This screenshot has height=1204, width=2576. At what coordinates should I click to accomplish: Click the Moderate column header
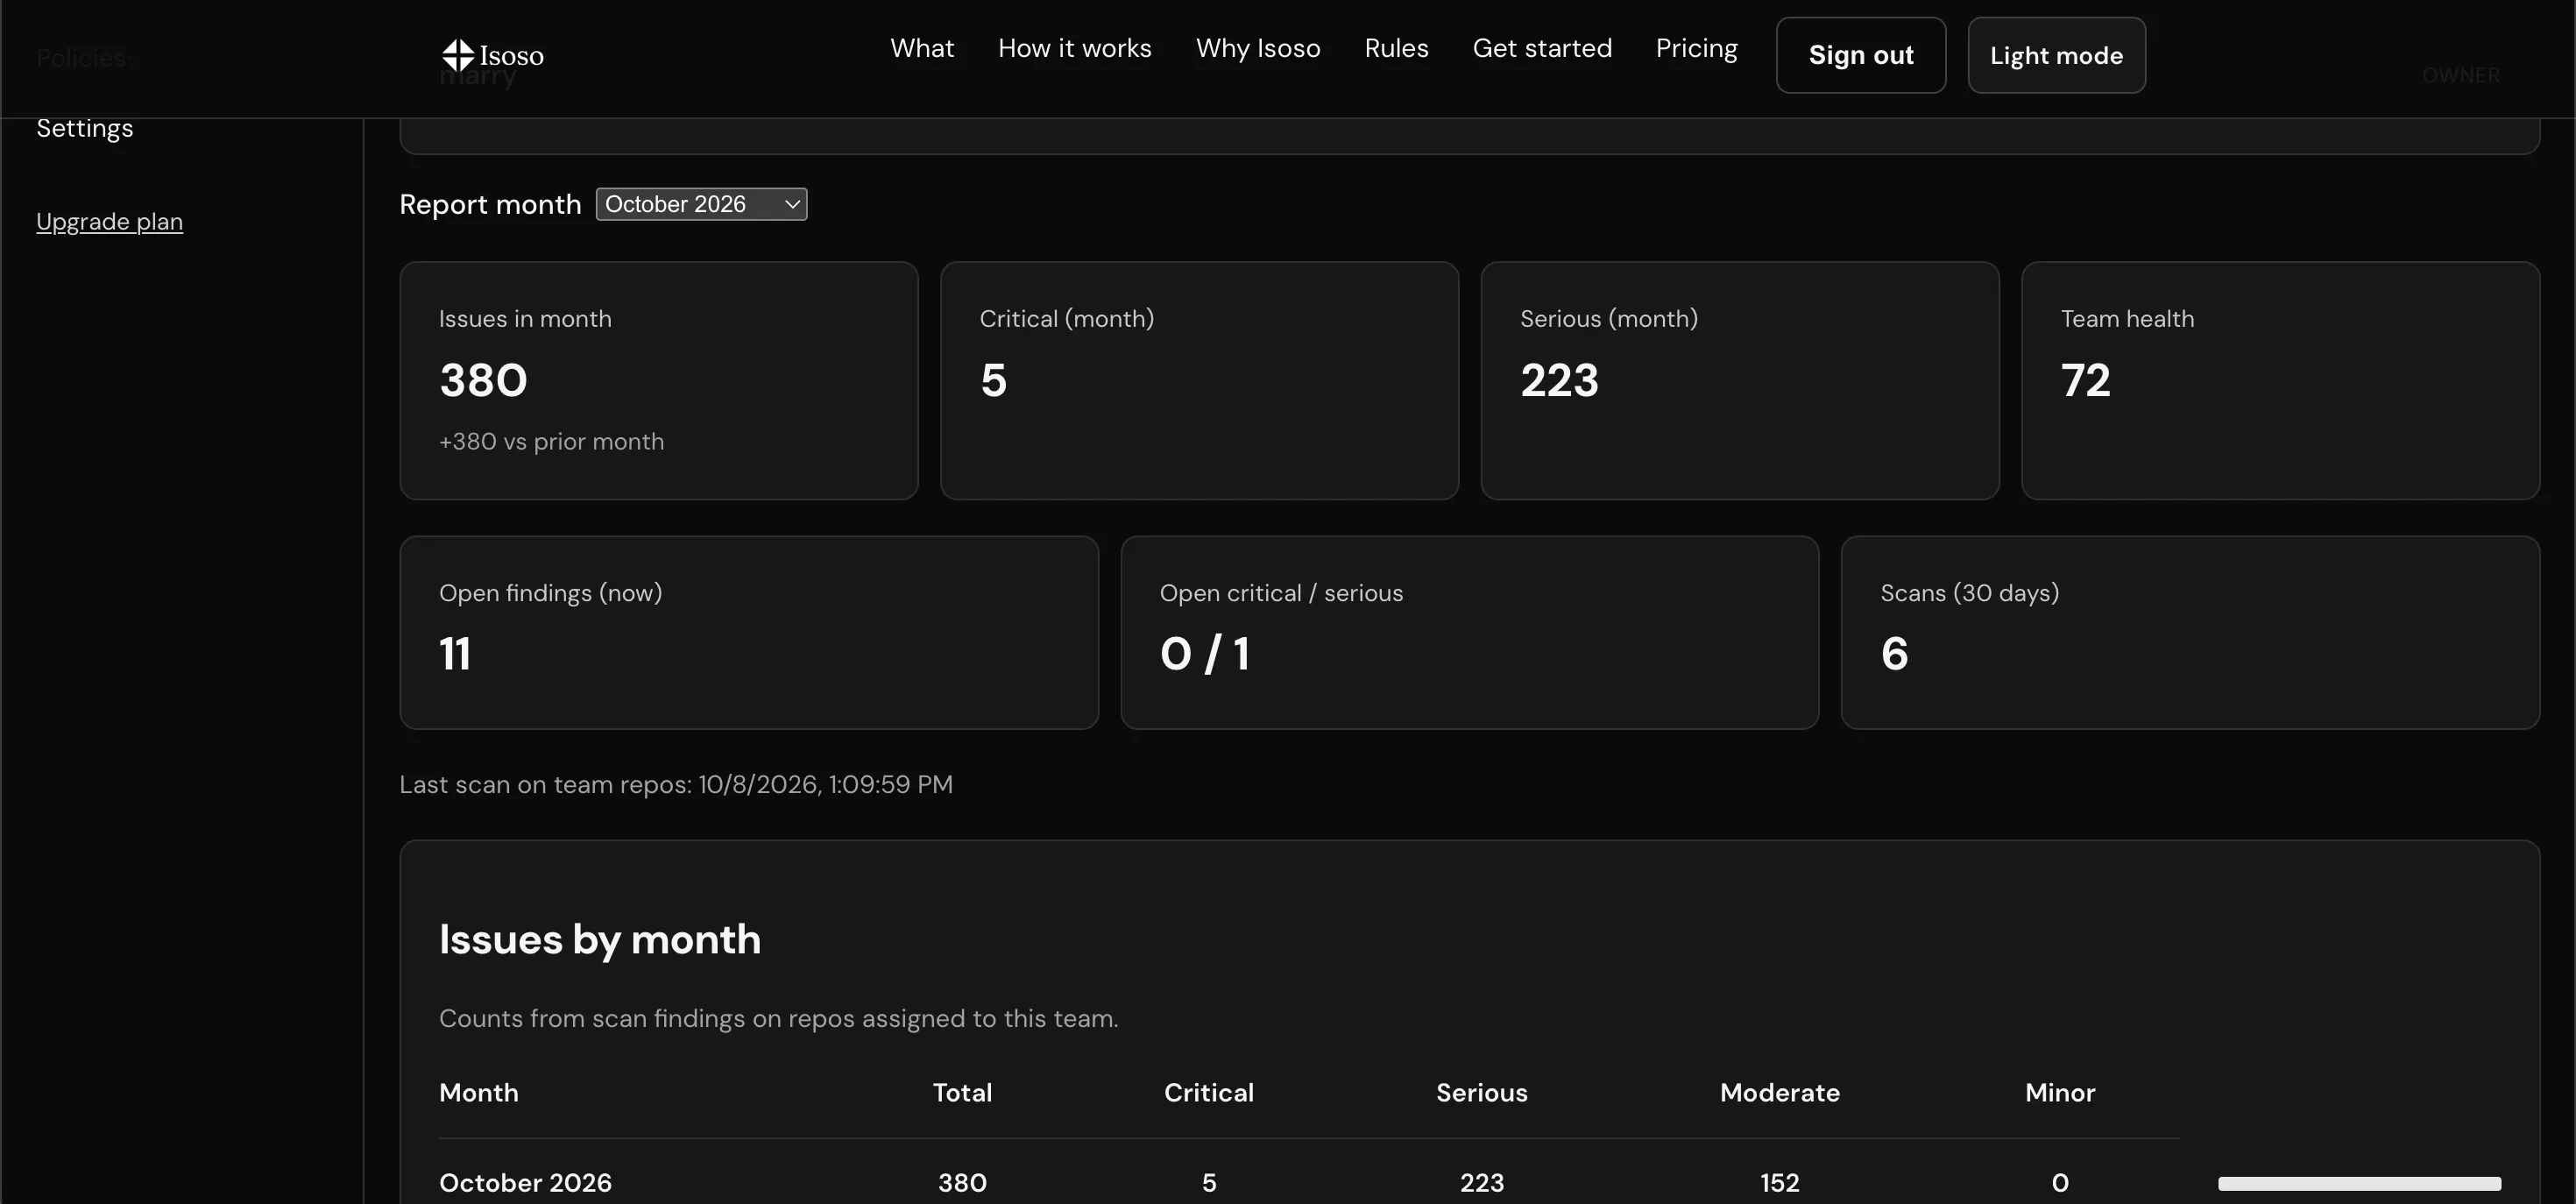coord(1779,1092)
